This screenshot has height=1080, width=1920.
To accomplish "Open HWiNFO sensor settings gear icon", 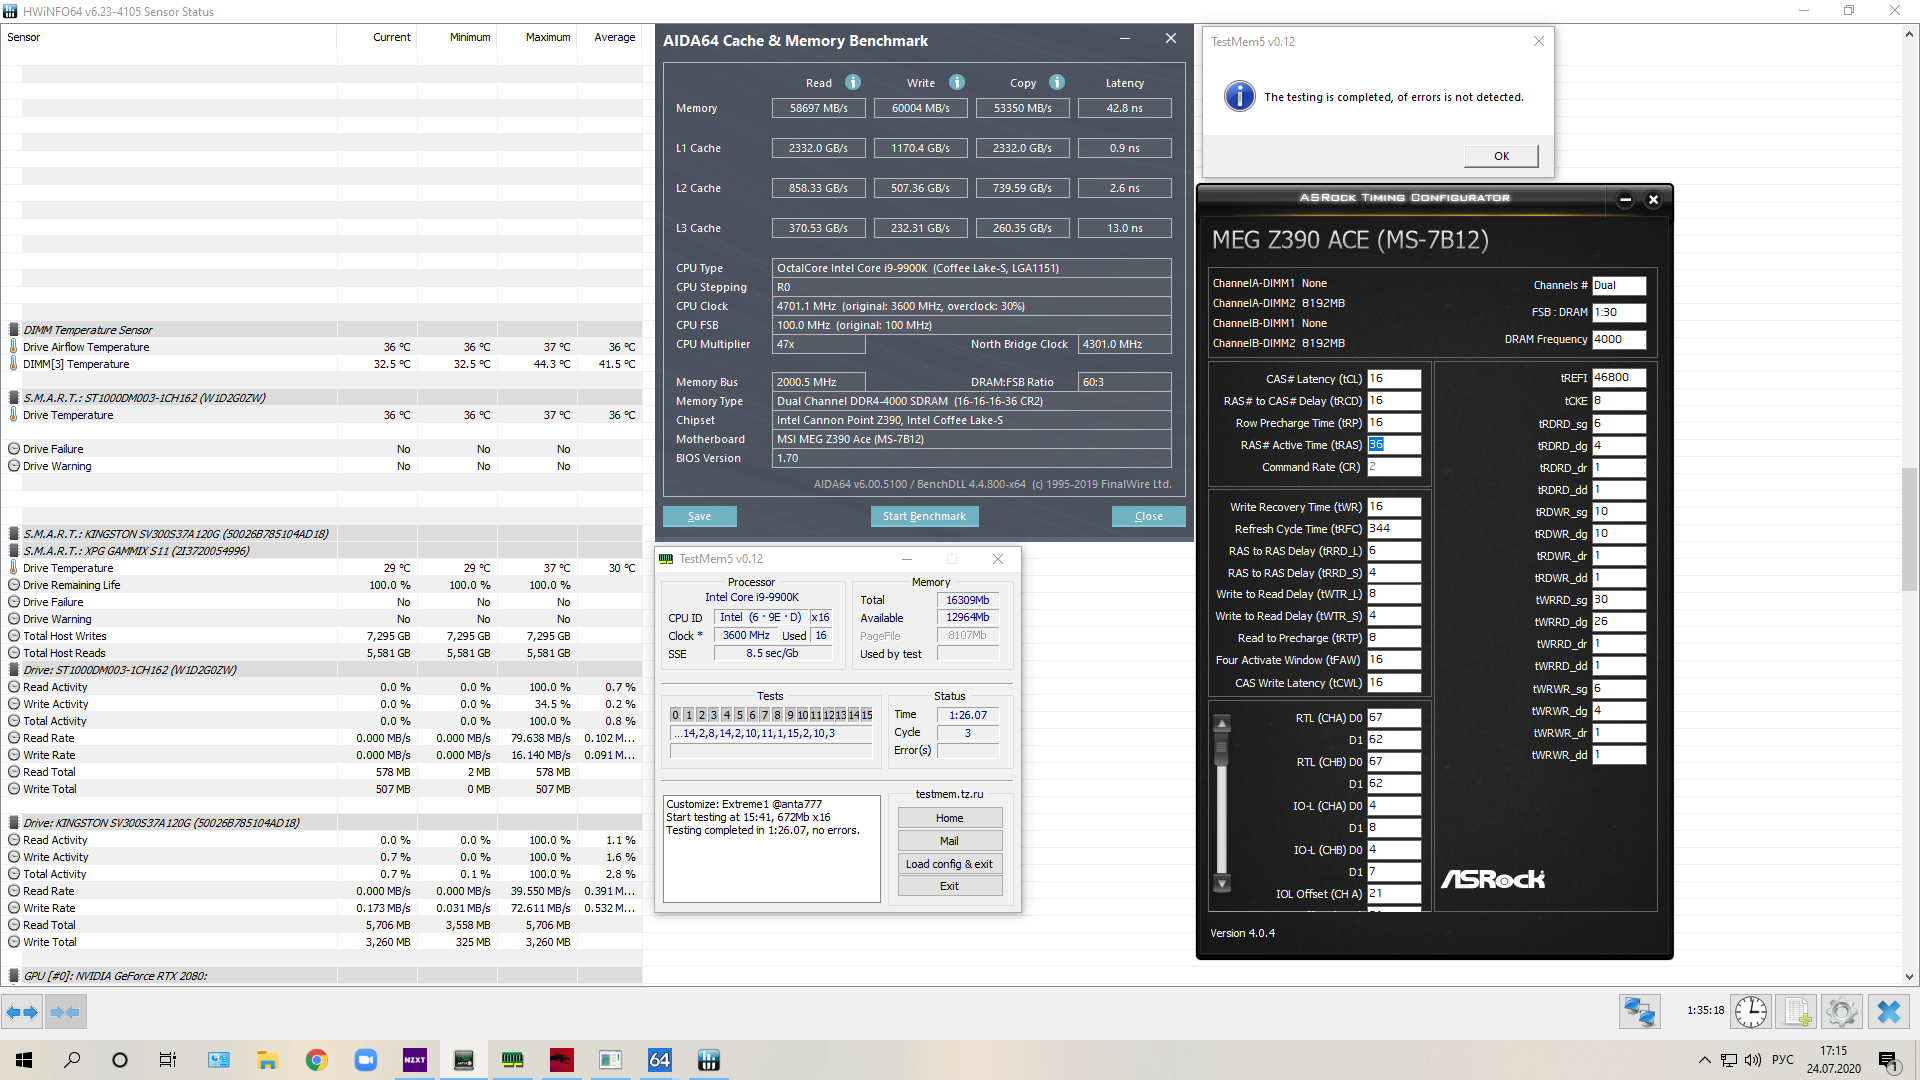I will (x=1841, y=1012).
